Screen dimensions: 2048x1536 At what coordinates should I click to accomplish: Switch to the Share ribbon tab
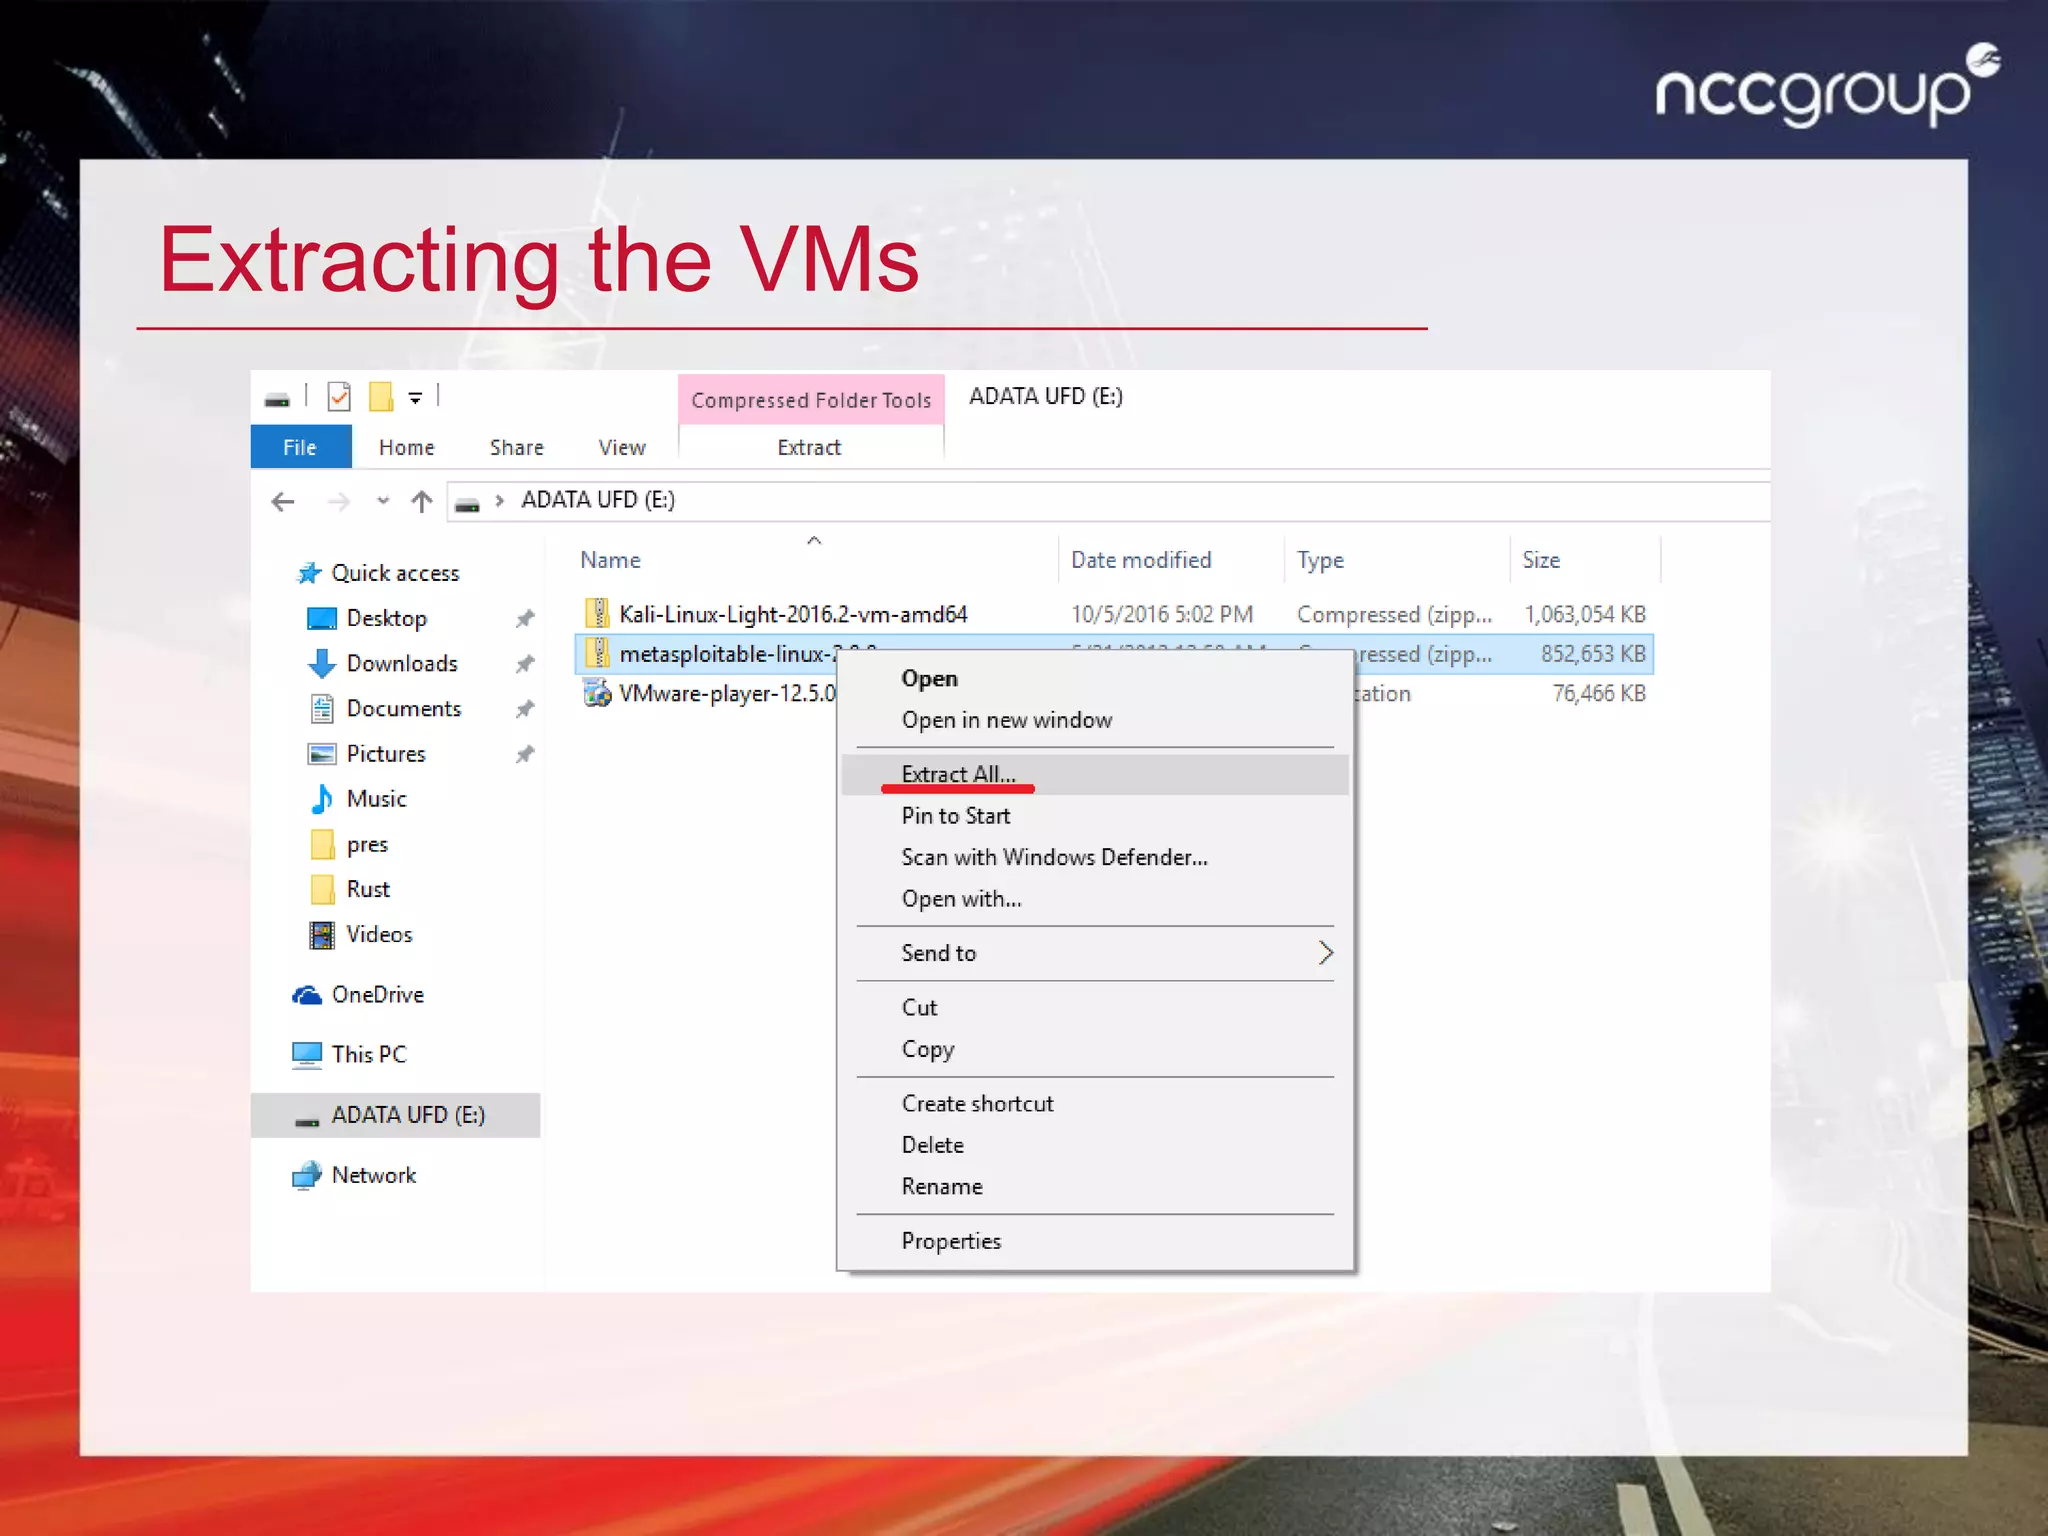click(516, 447)
